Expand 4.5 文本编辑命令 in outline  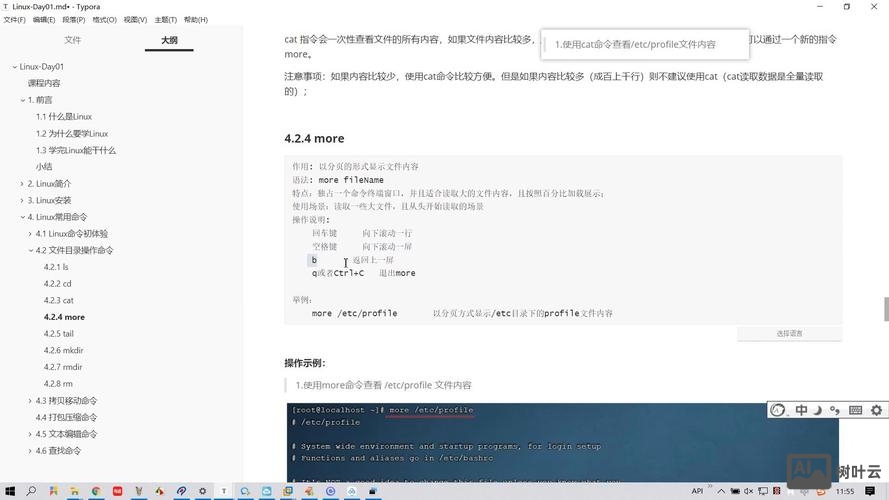tap(31, 434)
